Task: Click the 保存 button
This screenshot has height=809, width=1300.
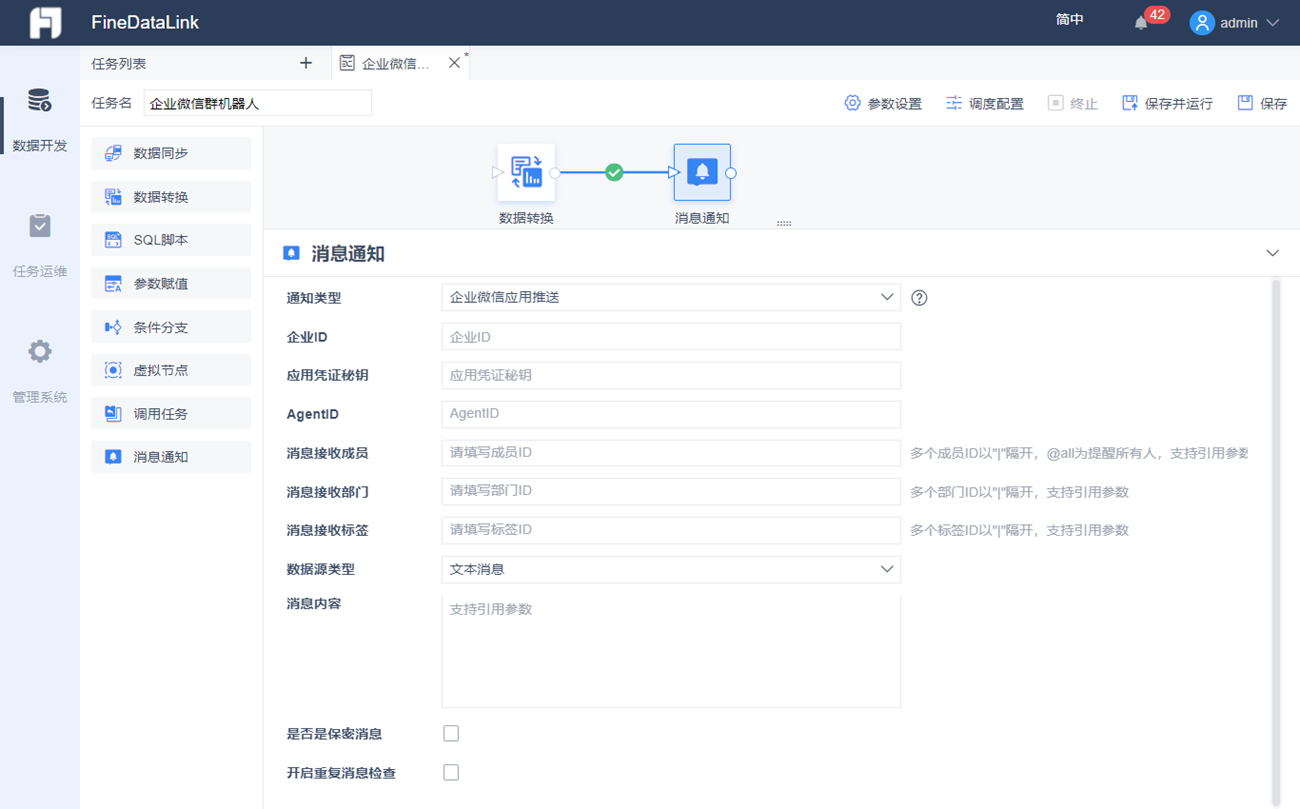Action: [x=1262, y=103]
